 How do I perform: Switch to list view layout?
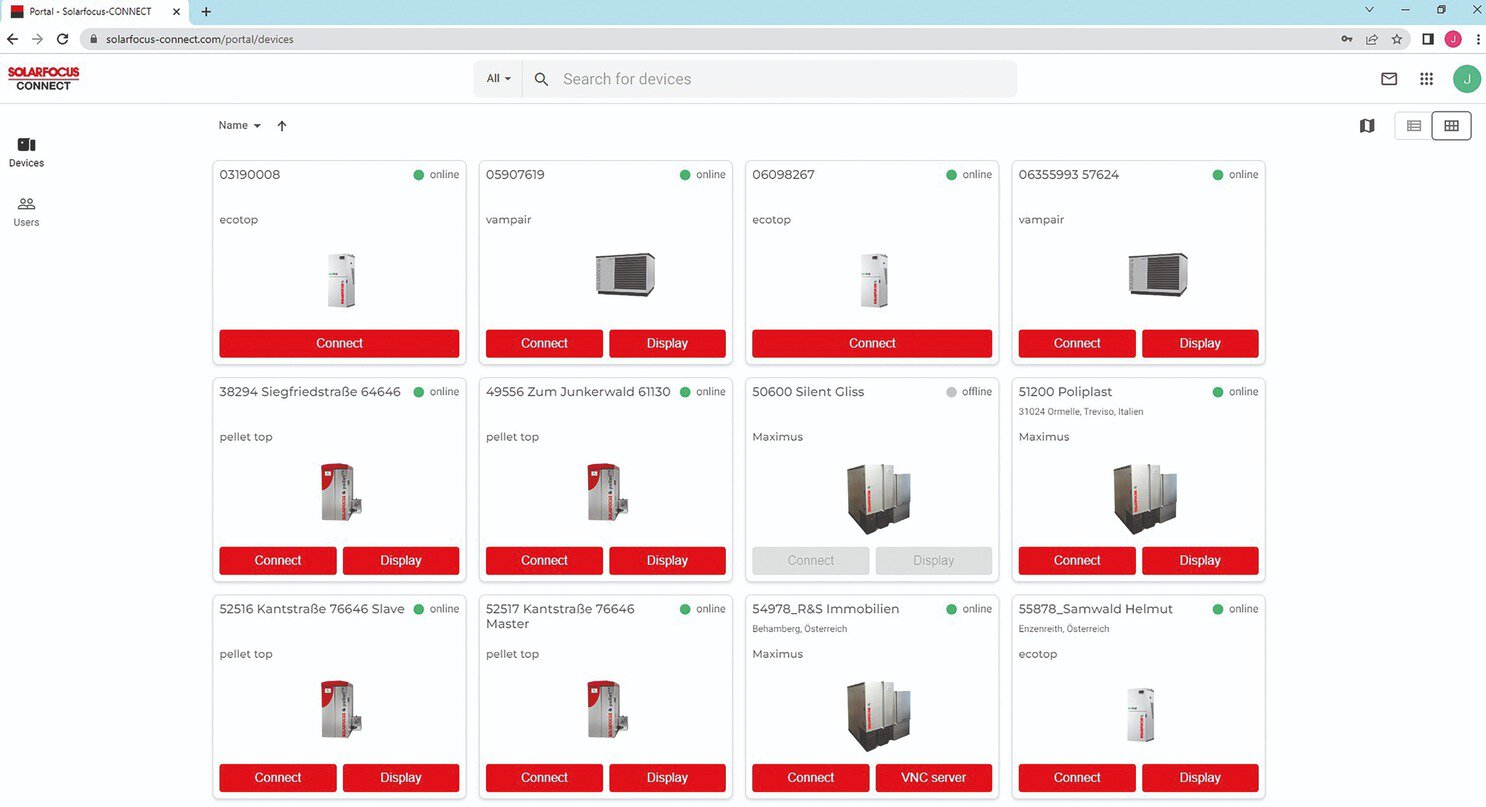tap(1414, 126)
